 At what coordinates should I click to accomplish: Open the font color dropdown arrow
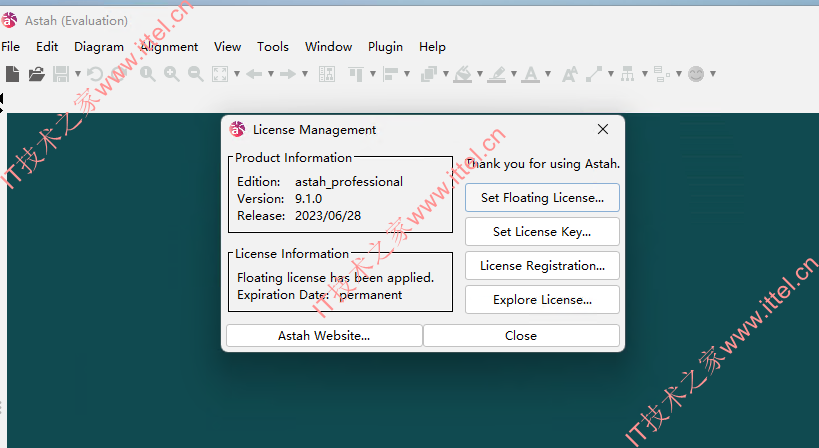pyautogui.click(x=548, y=74)
